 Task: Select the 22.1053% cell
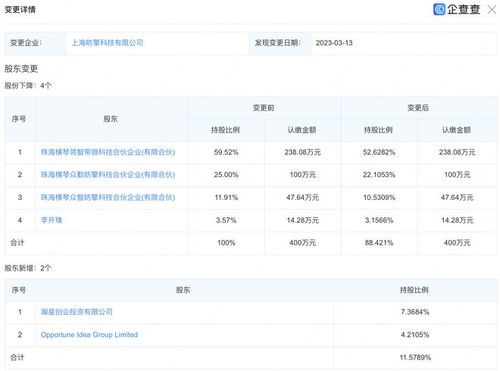pos(379,175)
